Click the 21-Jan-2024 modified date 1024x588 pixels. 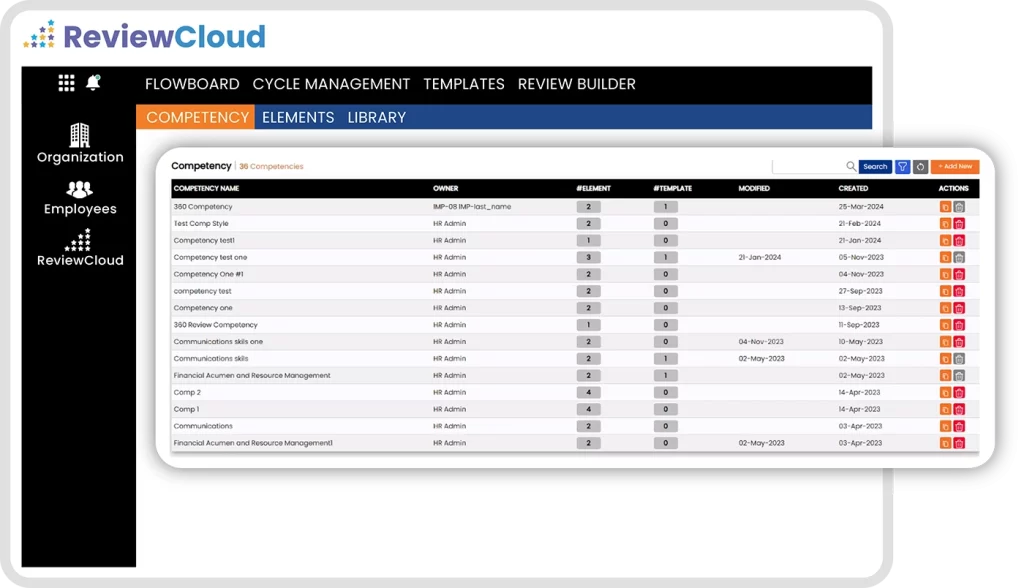coord(760,257)
